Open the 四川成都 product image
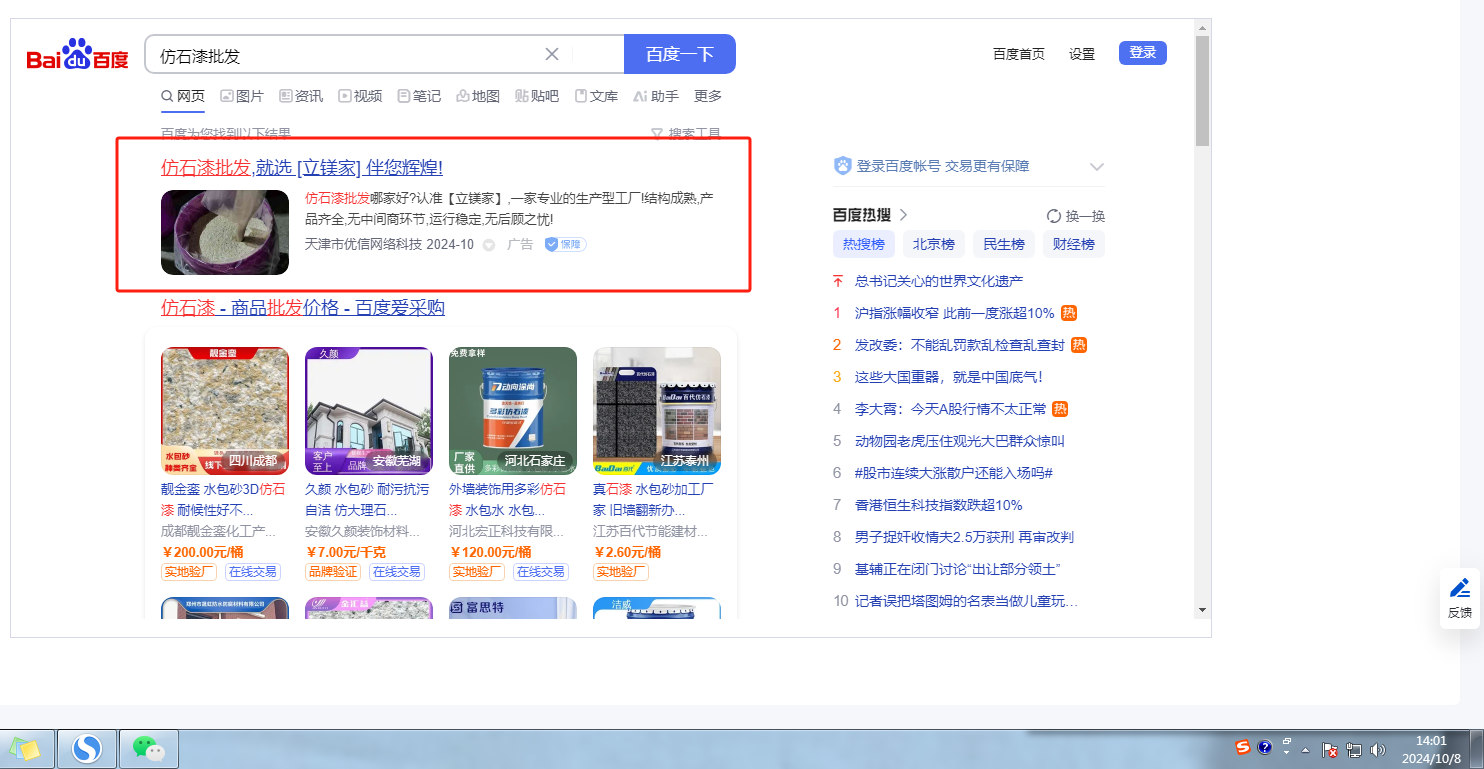Viewport: 1484px width, 769px height. [x=225, y=410]
